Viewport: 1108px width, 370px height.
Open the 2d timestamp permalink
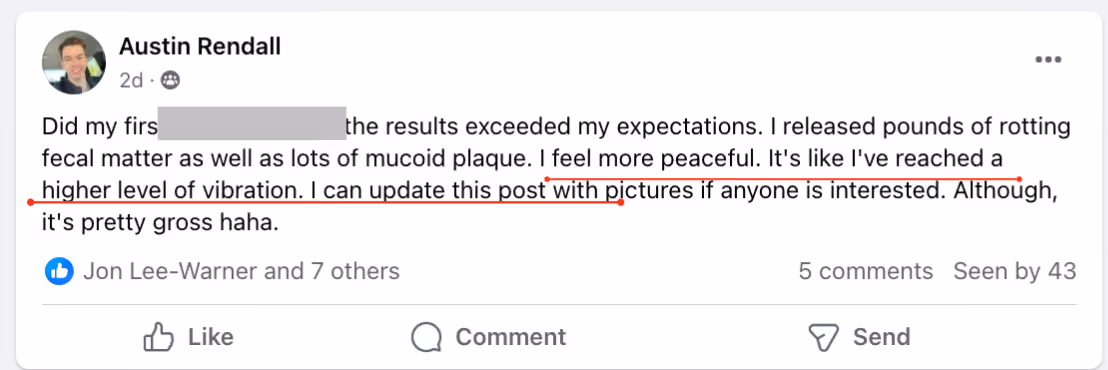tap(131, 80)
